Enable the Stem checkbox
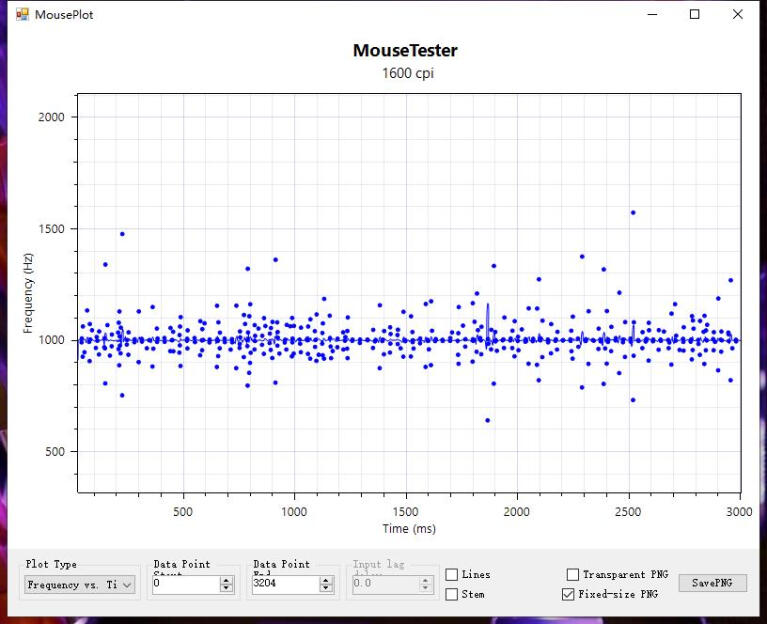The image size is (767, 624). pyautogui.click(x=452, y=594)
